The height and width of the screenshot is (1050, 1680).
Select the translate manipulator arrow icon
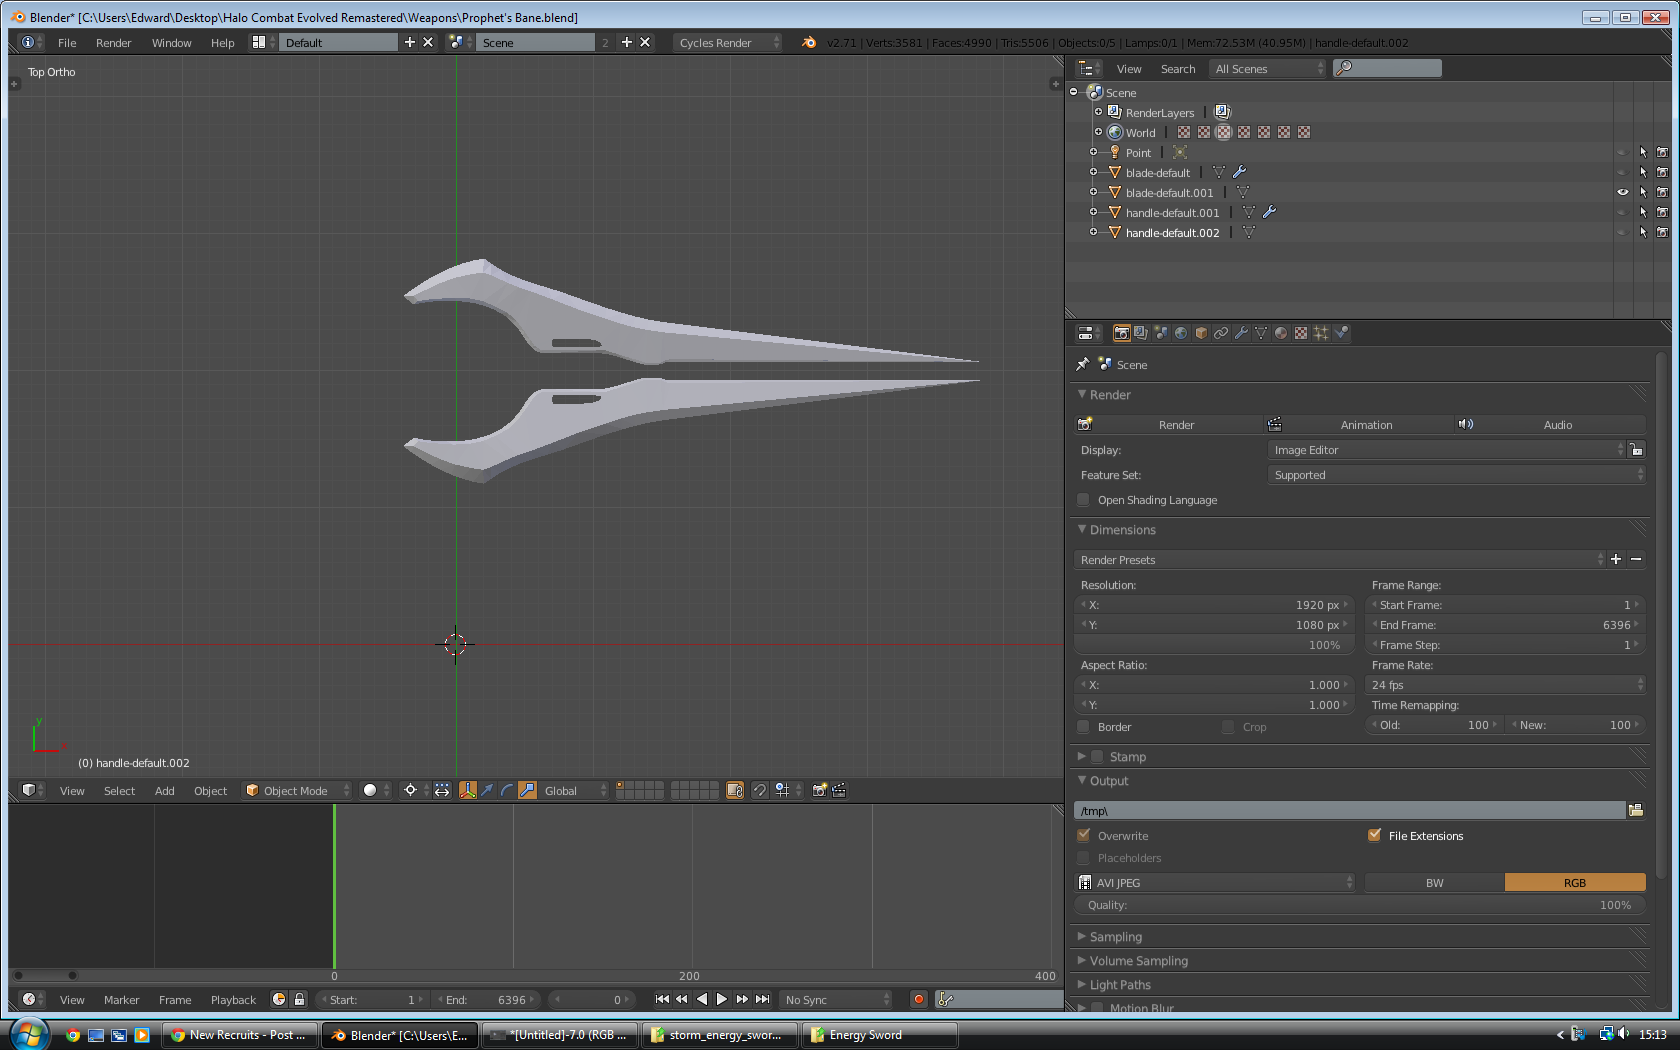pos(487,790)
